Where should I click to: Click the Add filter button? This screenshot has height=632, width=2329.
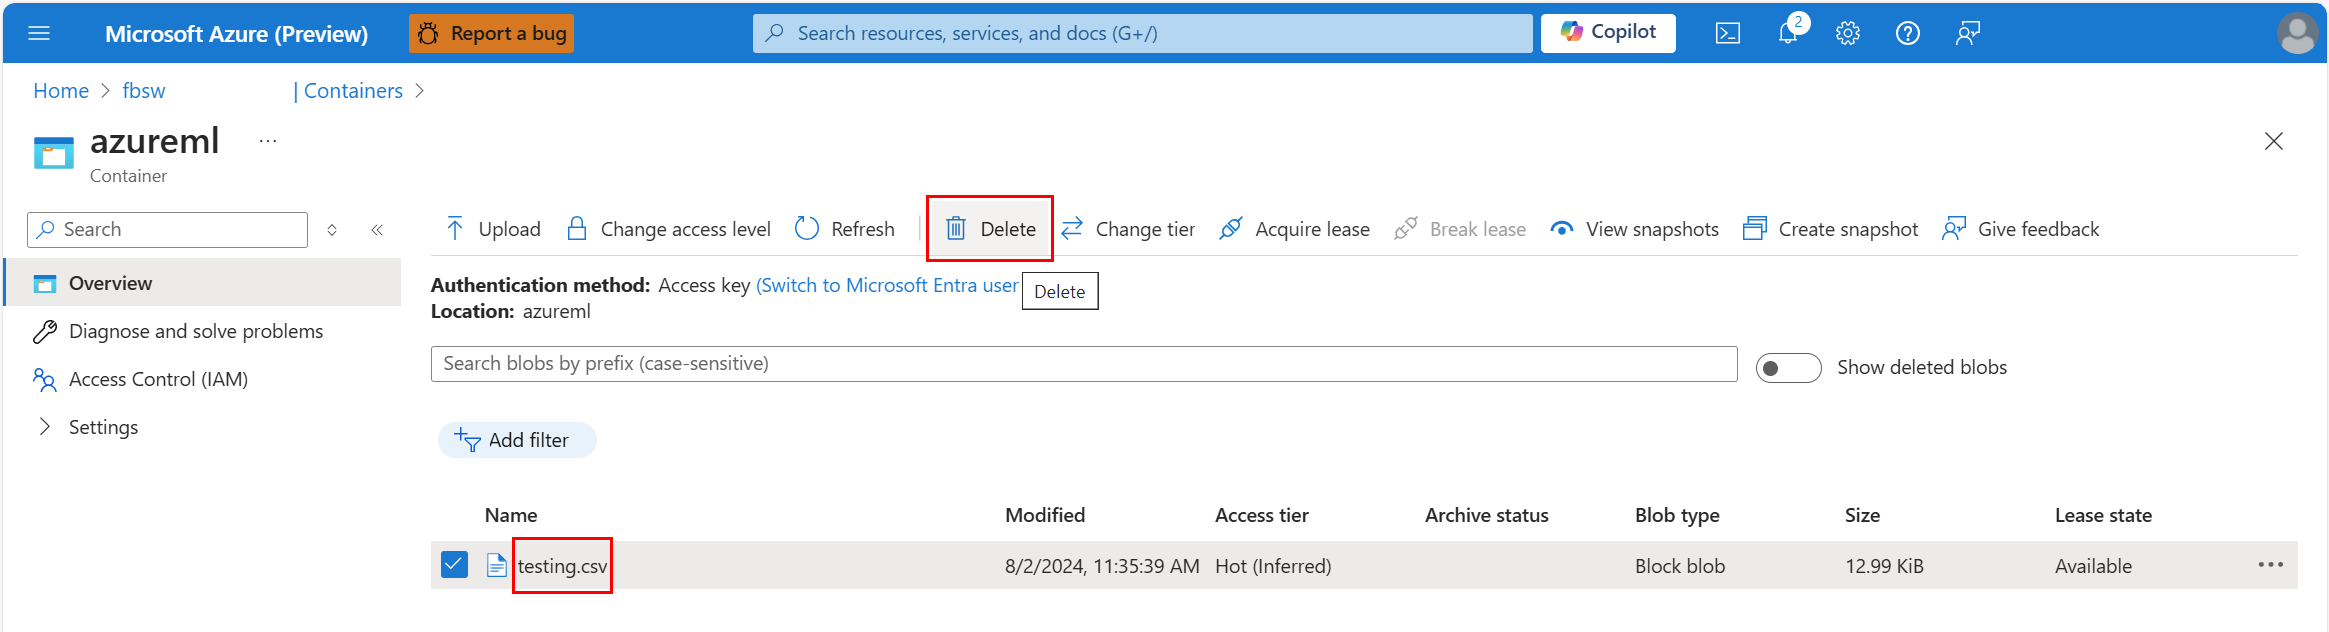[x=517, y=440]
